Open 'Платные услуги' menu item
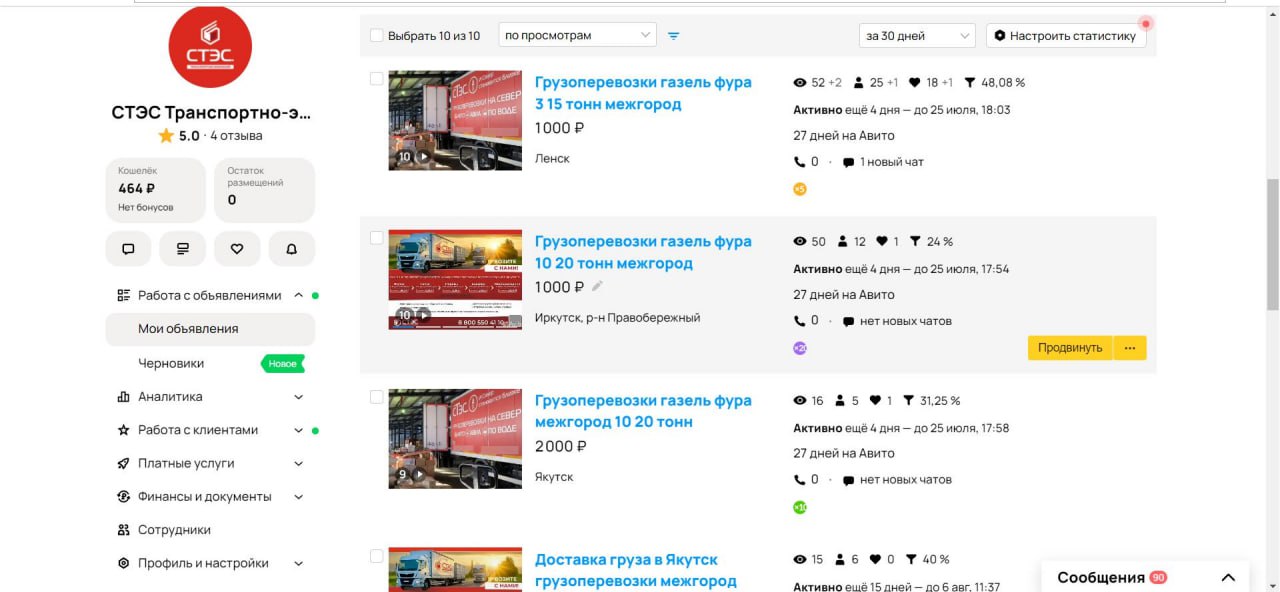 click(186, 463)
